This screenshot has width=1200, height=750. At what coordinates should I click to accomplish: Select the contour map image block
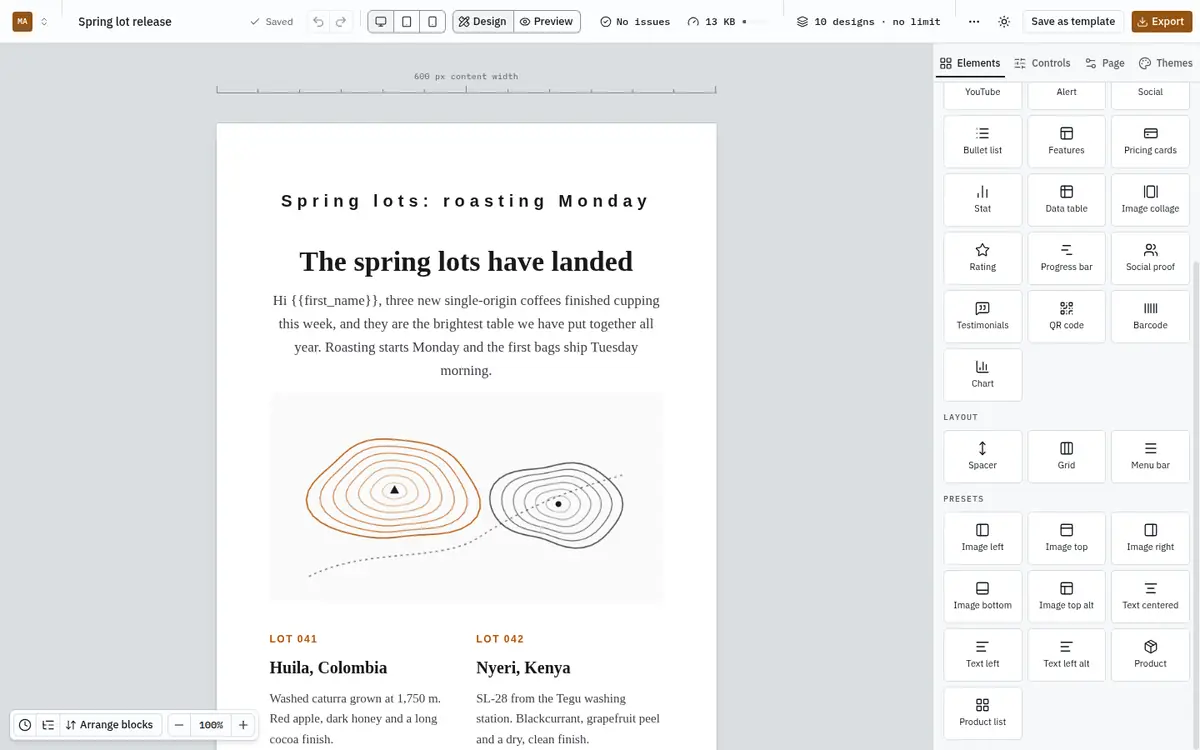(466, 498)
